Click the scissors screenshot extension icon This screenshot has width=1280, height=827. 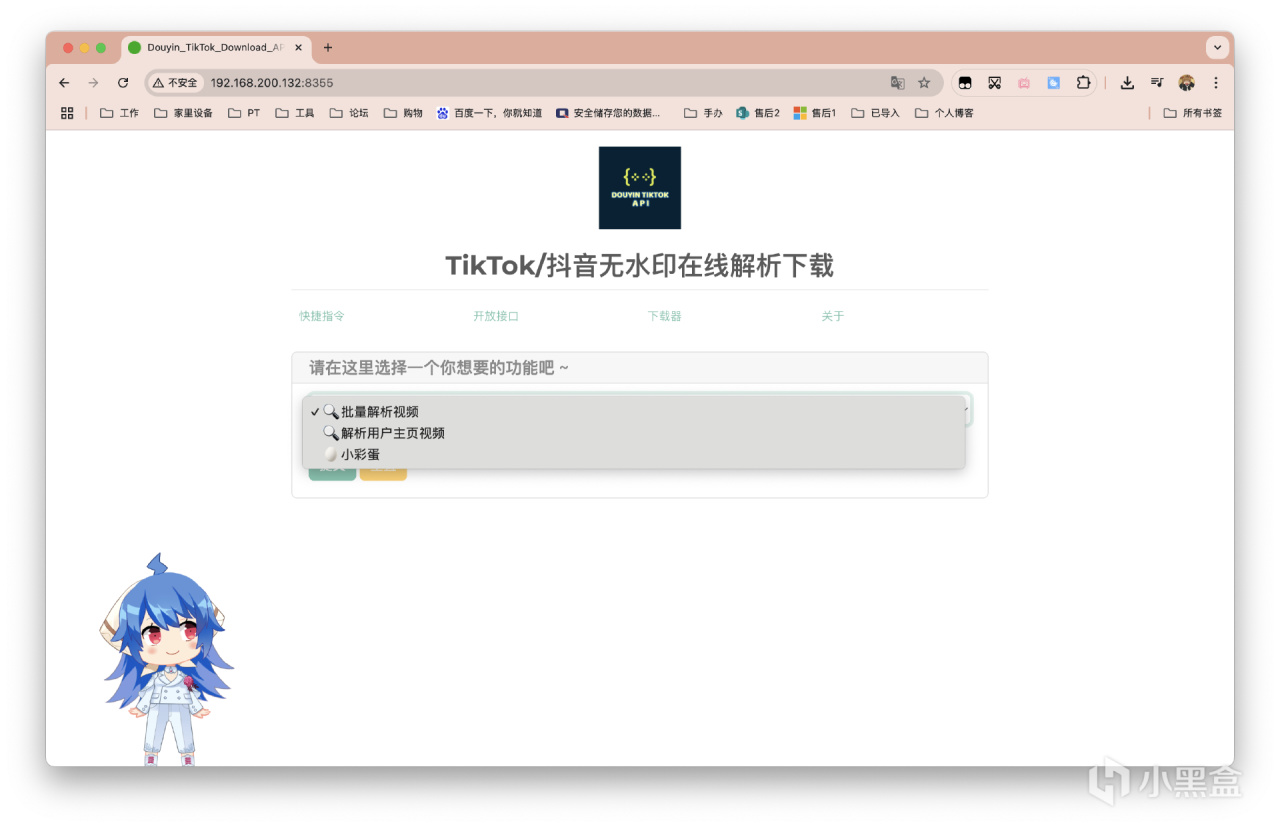pos(994,83)
